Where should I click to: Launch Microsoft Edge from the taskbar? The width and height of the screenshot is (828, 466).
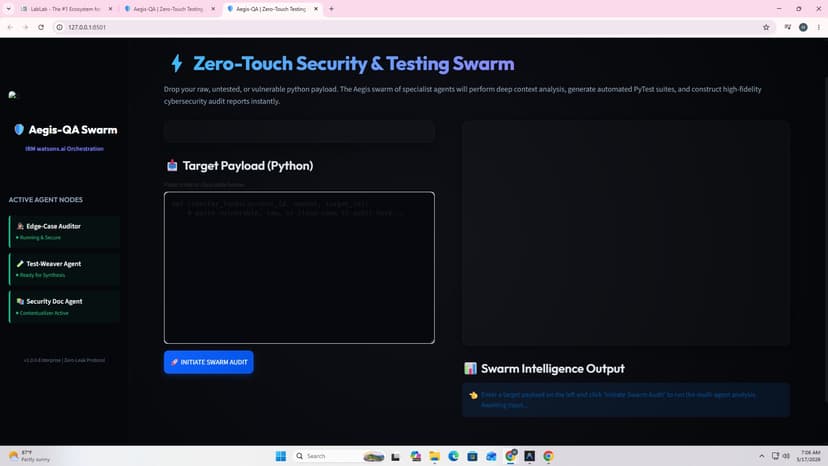tap(453, 456)
